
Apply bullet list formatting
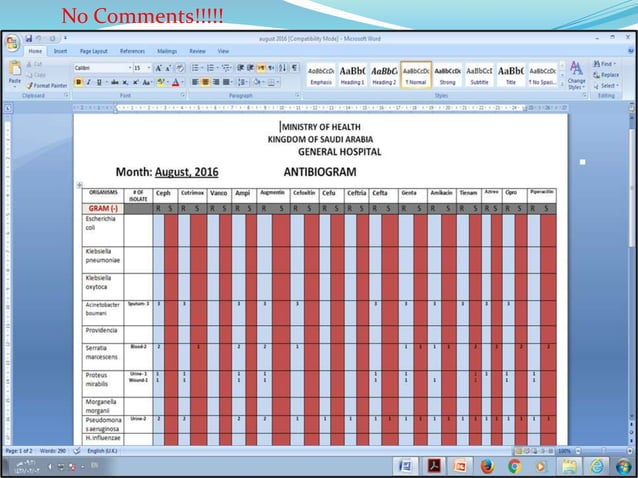coord(195,68)
